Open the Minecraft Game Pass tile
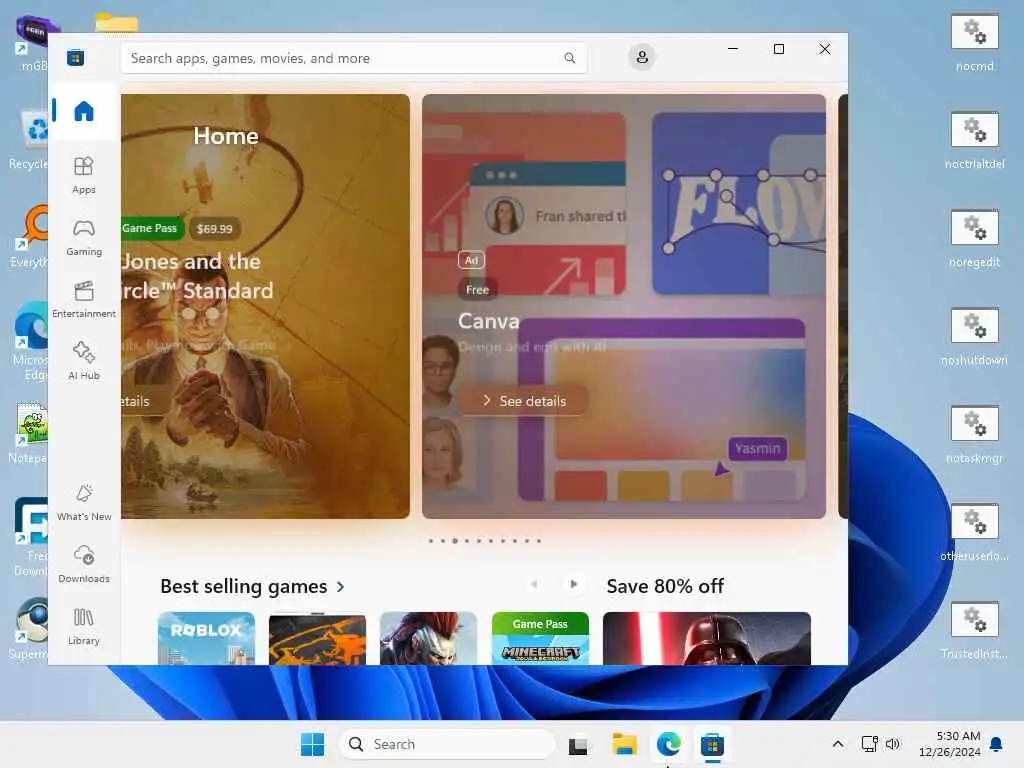 pyautogui.click(x=540, y=638)
